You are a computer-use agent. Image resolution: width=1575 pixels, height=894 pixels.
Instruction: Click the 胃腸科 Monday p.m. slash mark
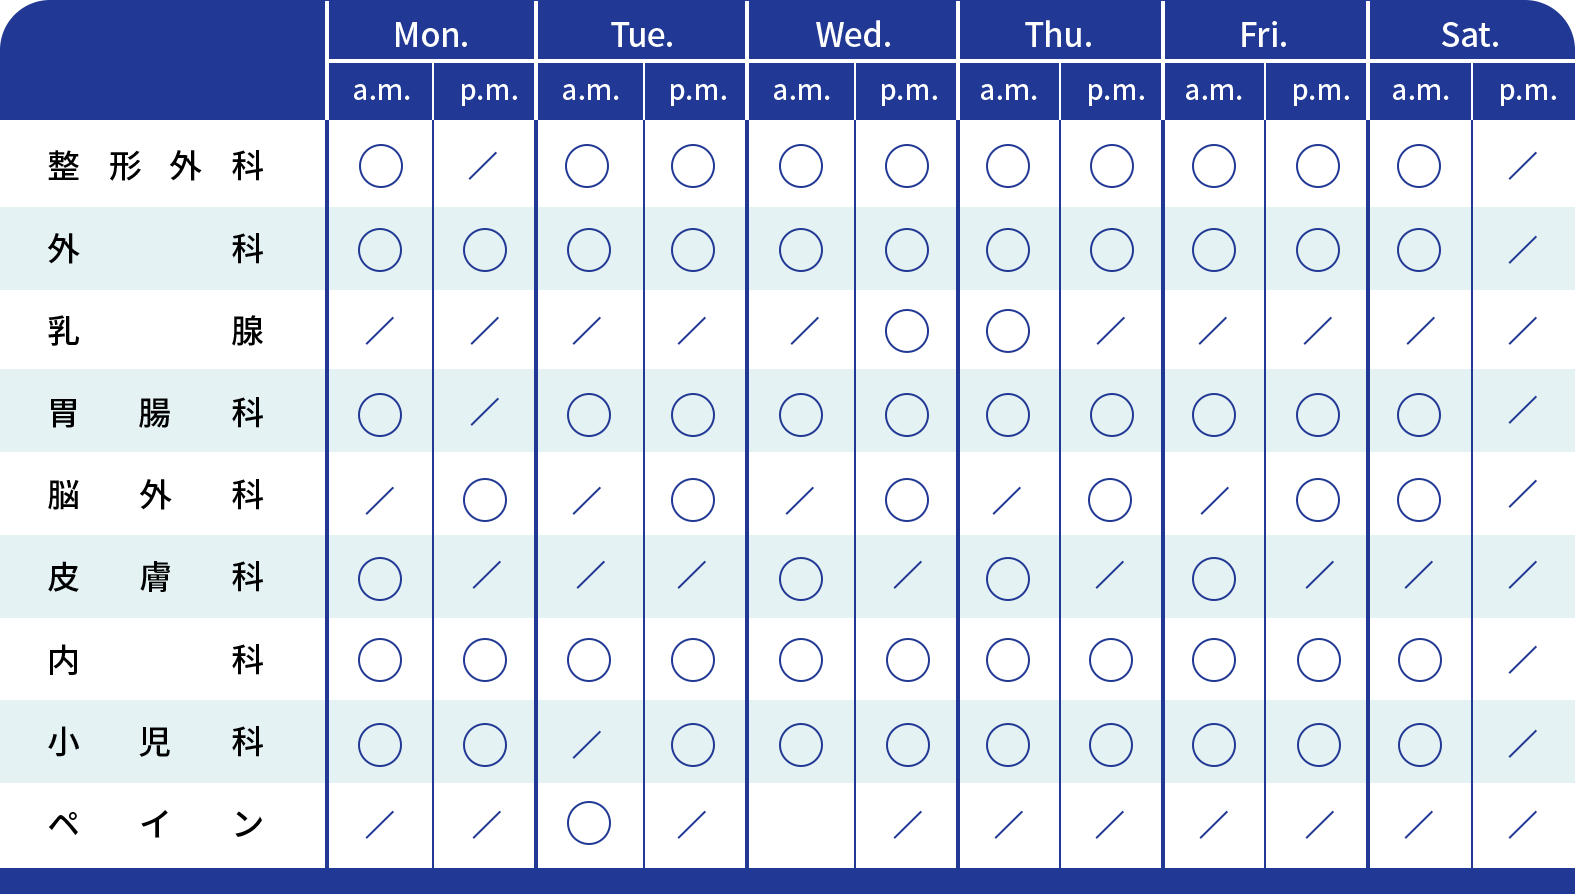[484, 411]
